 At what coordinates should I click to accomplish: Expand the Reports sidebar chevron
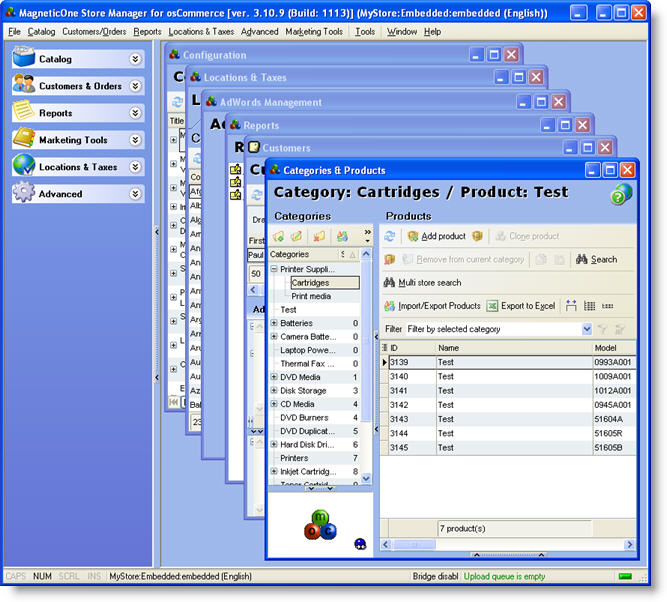click(135, 113)
